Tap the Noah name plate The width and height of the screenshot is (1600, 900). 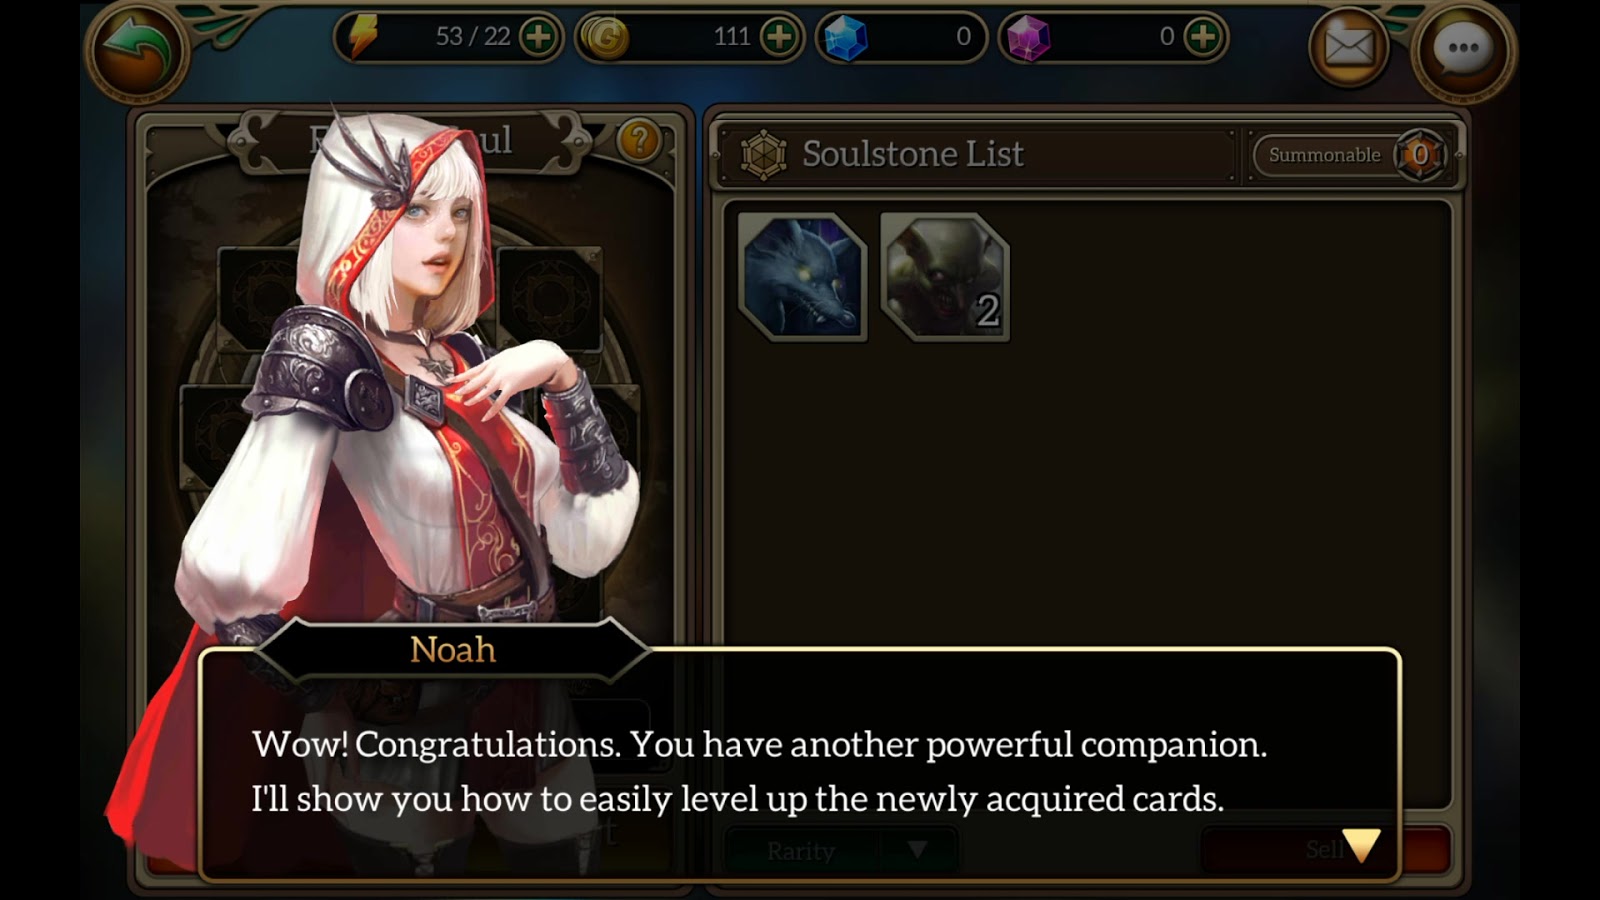[453, 650]
